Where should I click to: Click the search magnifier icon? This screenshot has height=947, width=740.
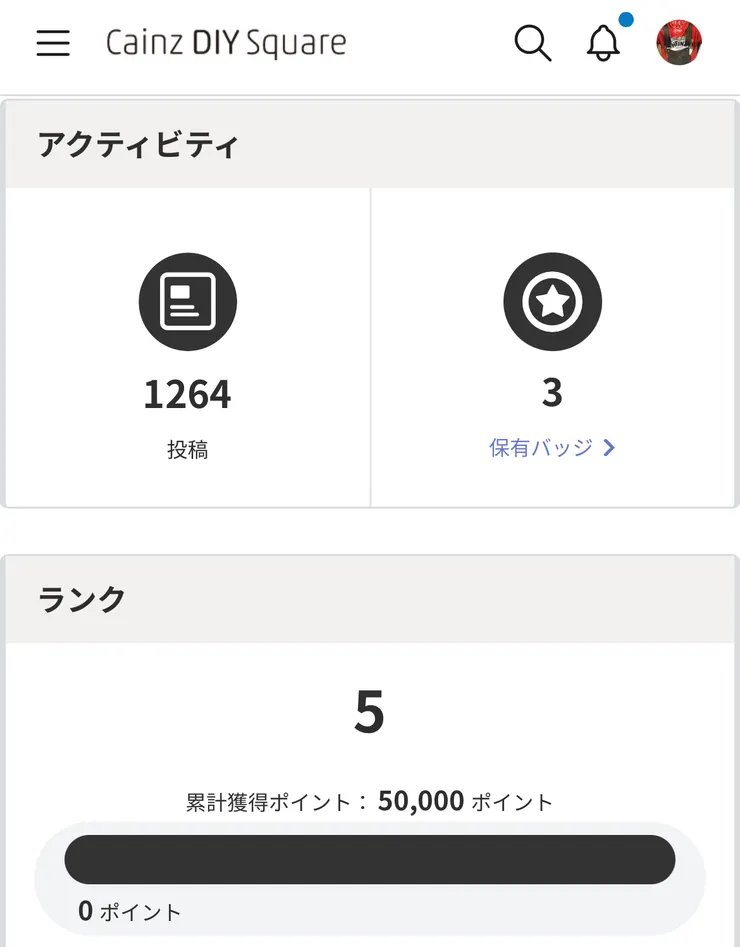[x=532, y=43]
